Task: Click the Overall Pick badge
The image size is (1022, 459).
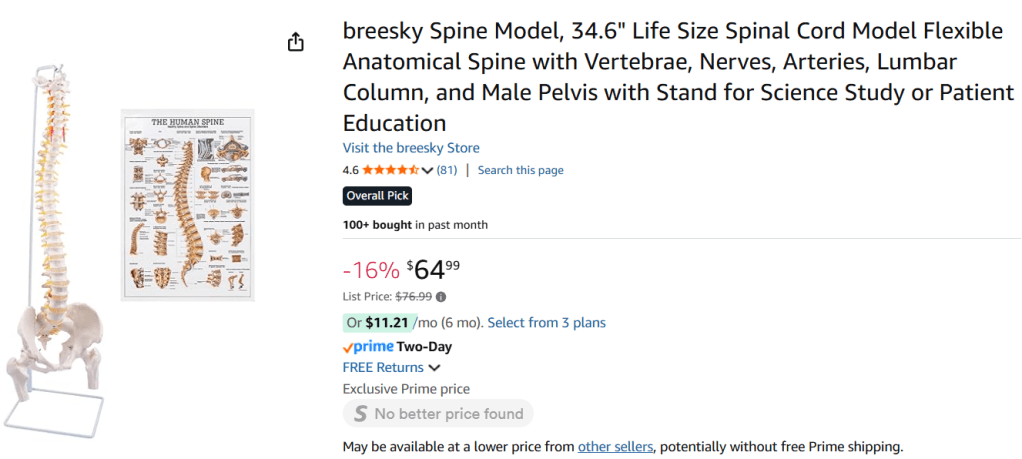Action: pos(377,196)
